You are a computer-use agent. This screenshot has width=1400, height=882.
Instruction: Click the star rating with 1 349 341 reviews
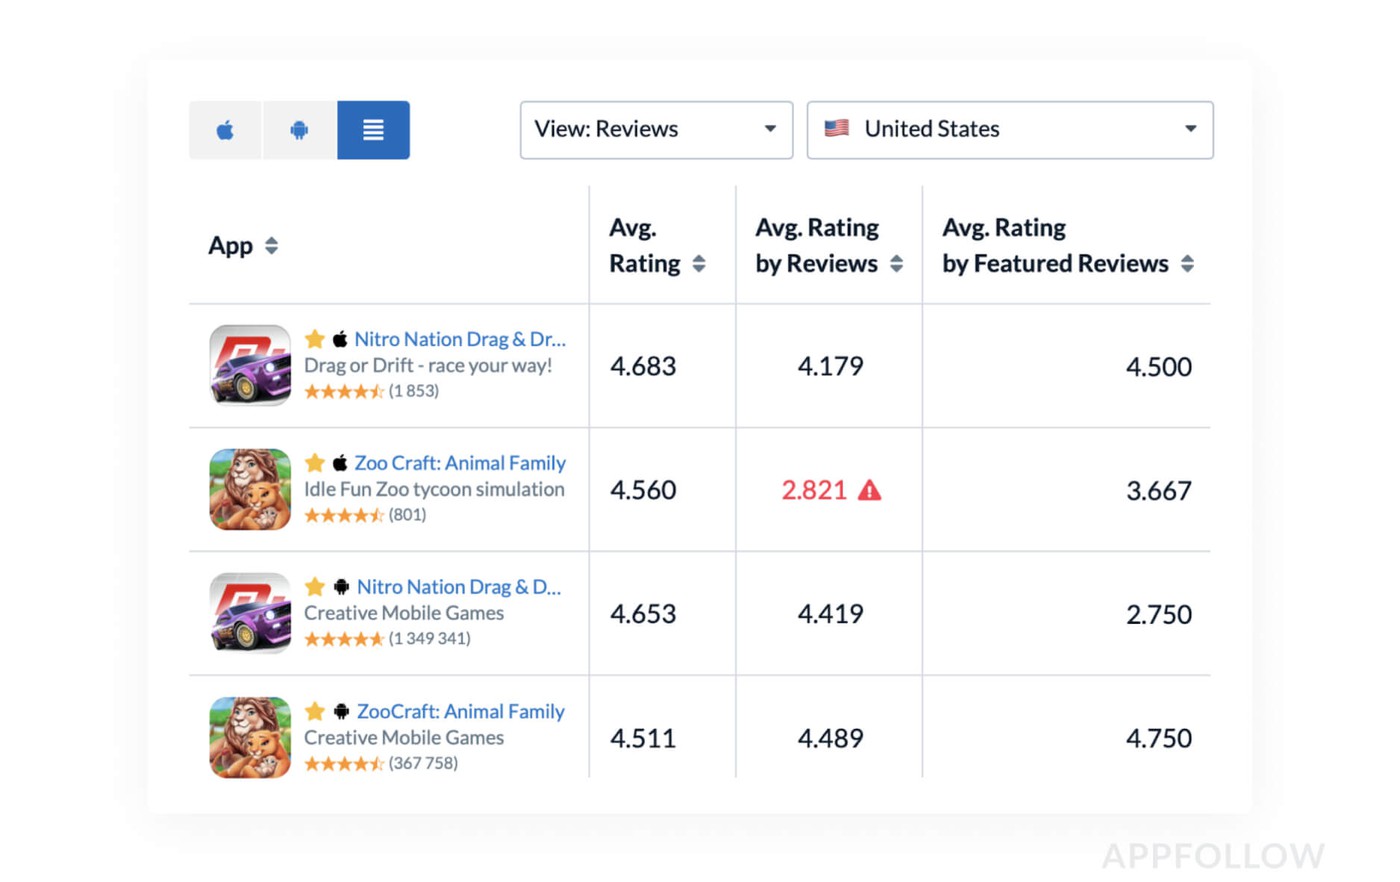(x=344, y=639)
